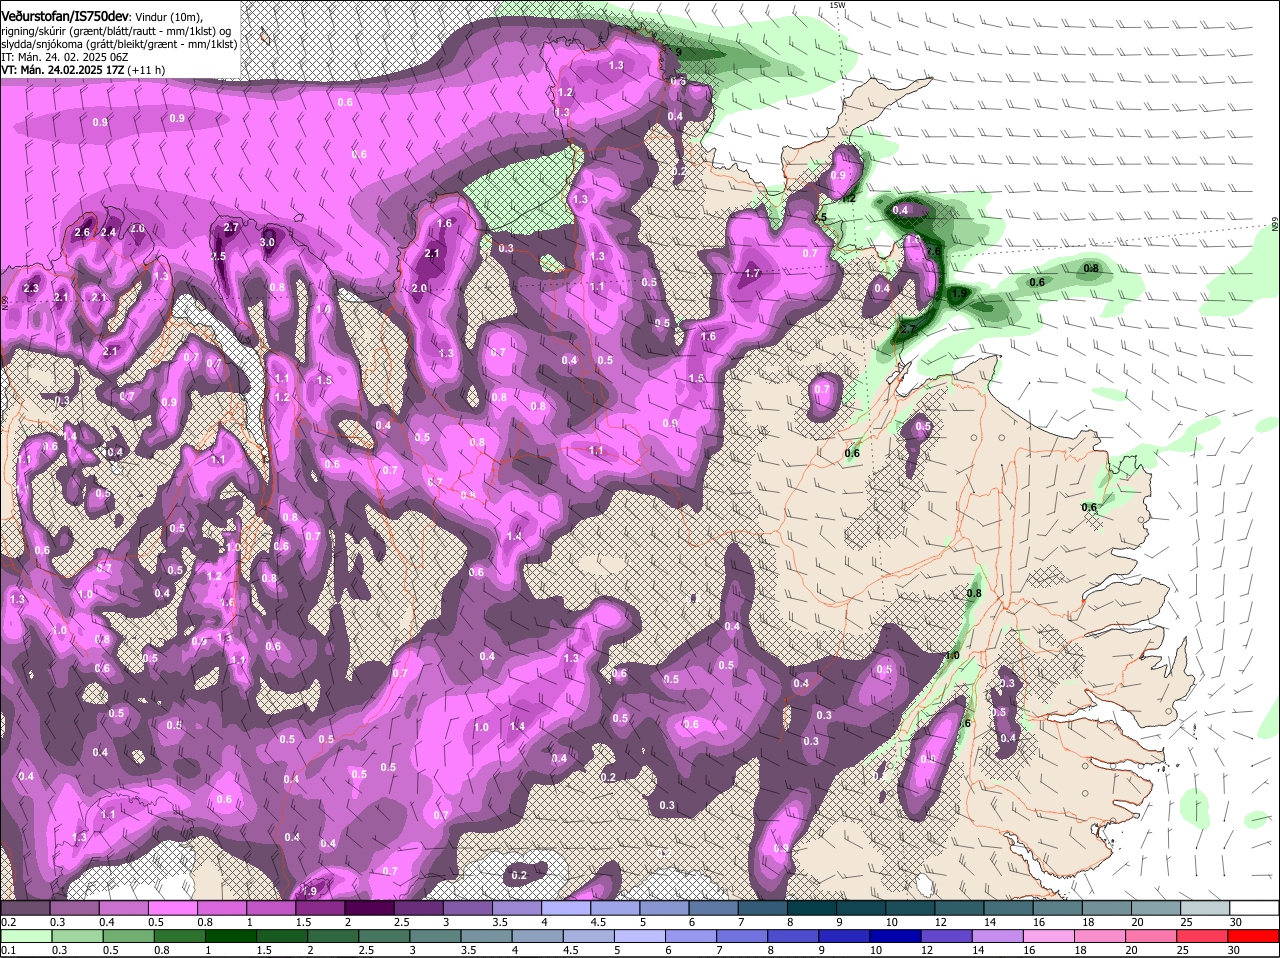This screenshot has height=958, width=1280.
Task: Click the VT valid time line 24.02.2025 17Z
Action: click(x=83, y=70)
